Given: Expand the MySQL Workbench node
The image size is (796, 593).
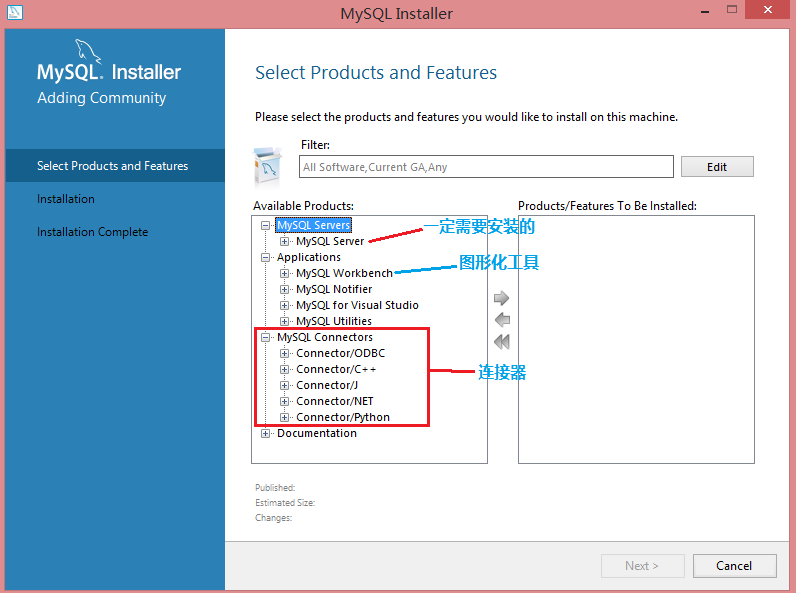Looking at the screenshot, I should 284,273.
